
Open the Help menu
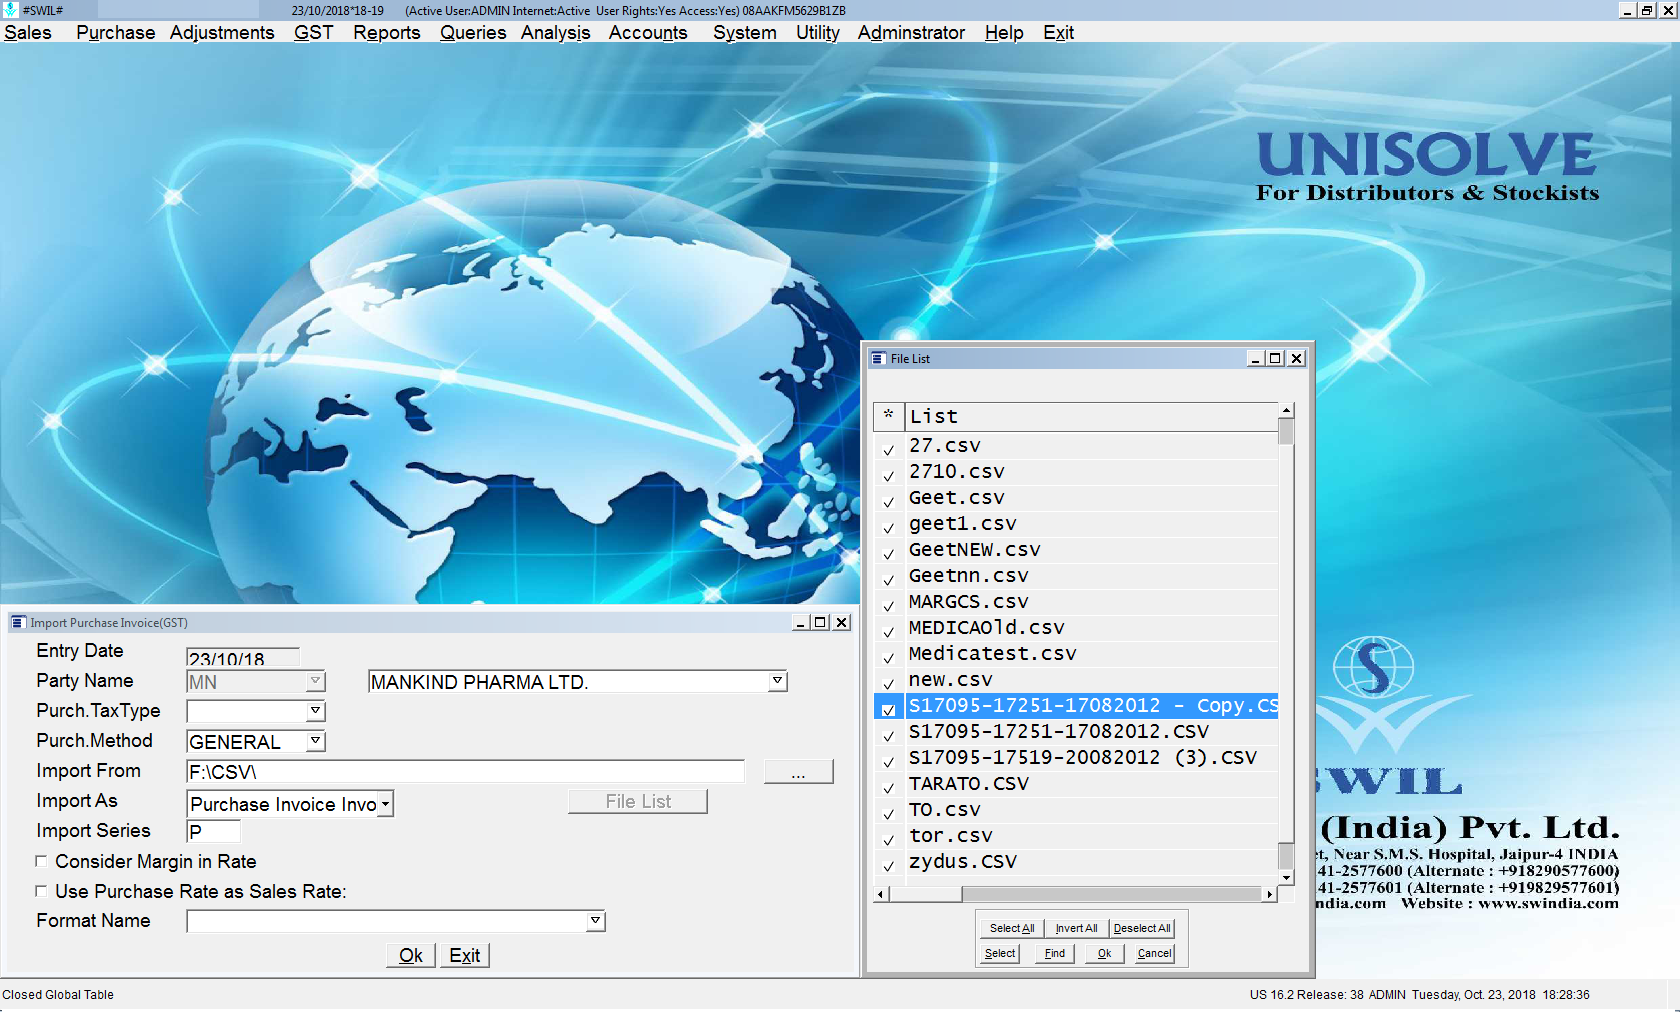pos(1004,33)
